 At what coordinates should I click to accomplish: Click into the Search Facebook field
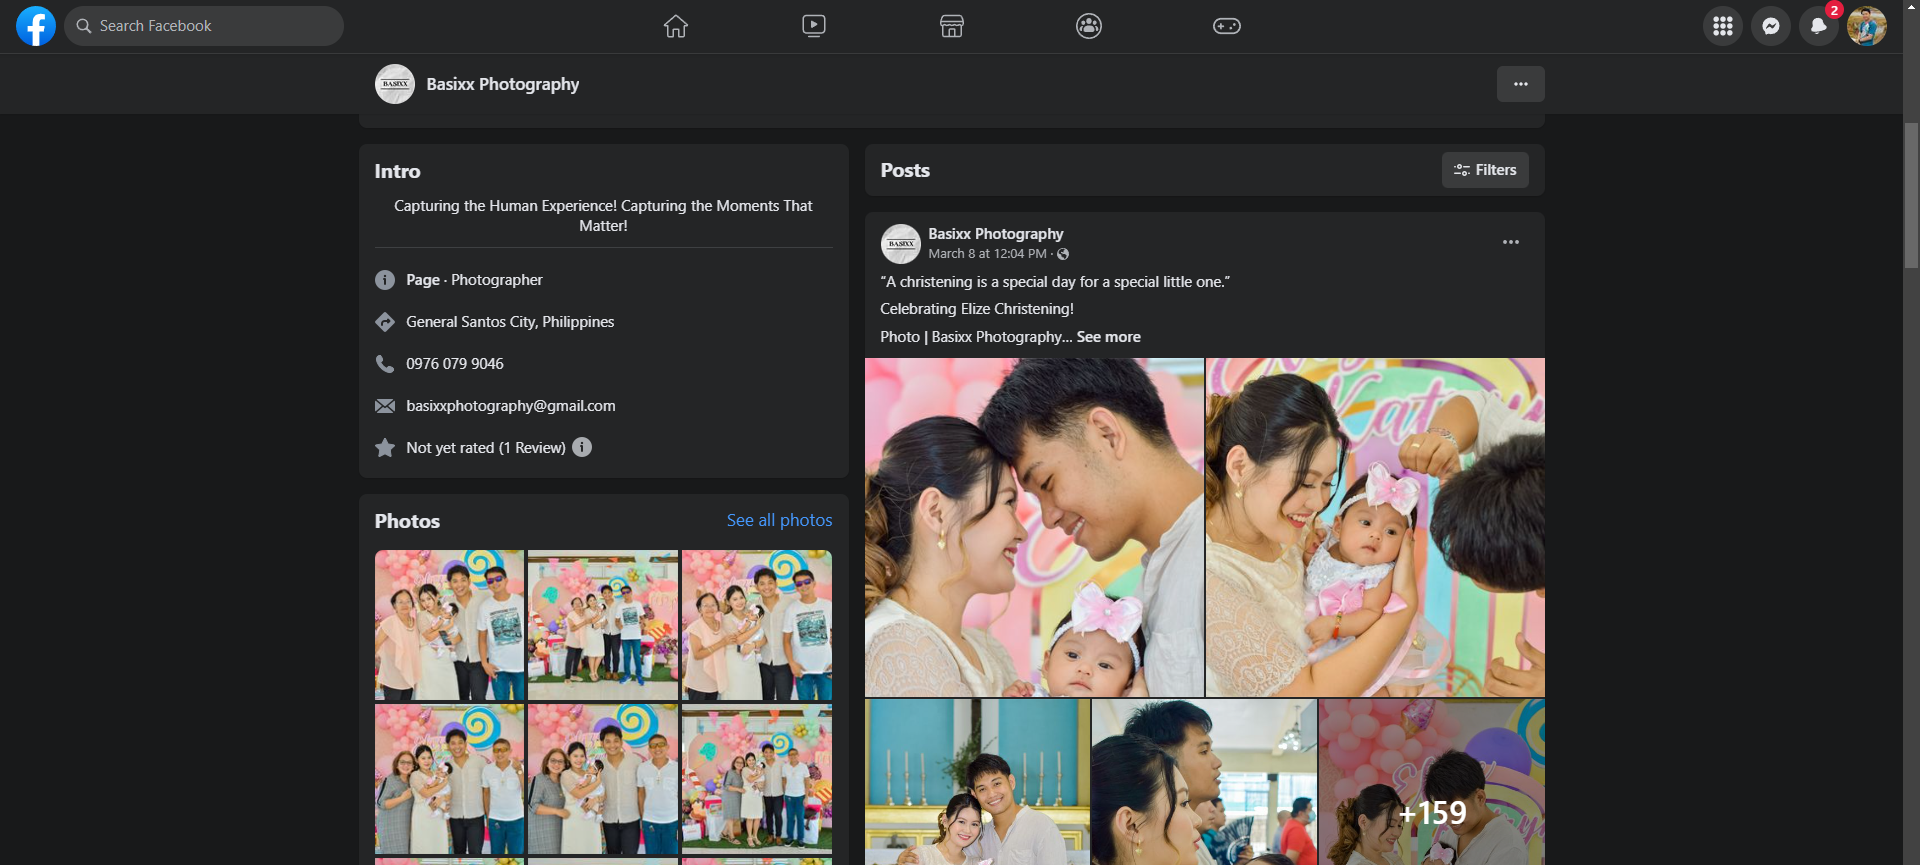tap(204, 26)
